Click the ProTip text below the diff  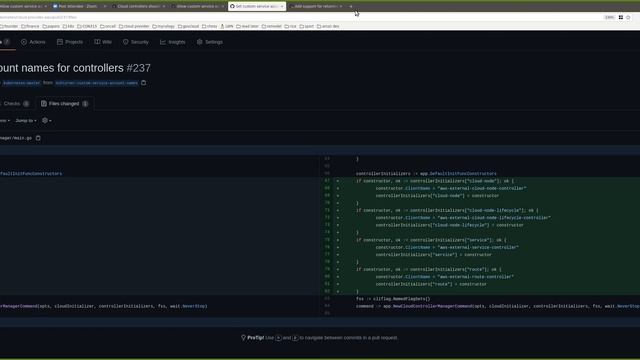click(322, 338)
